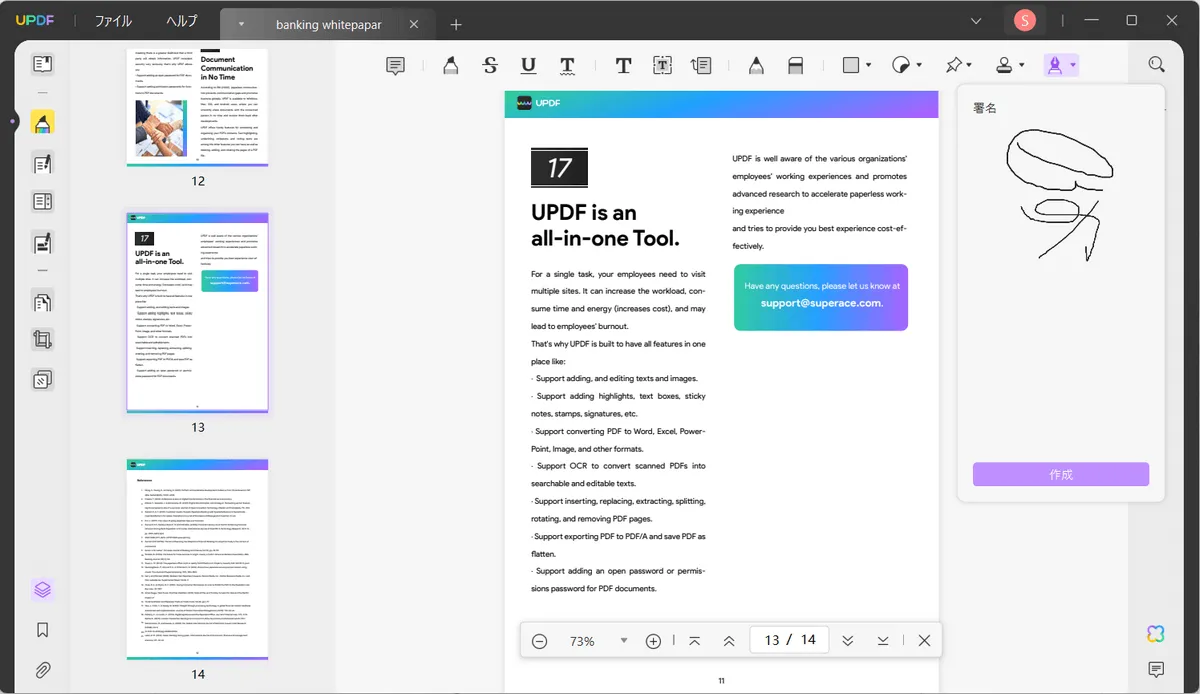
Task: Add a new tab with the plus button
Action: pyautogui.click(x=456, y=24)
